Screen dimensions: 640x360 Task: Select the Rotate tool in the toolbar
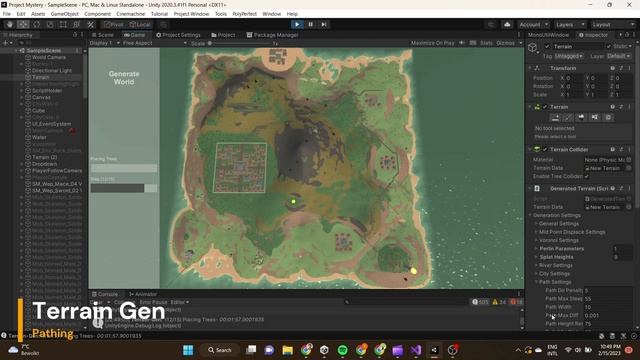point(36,24)
